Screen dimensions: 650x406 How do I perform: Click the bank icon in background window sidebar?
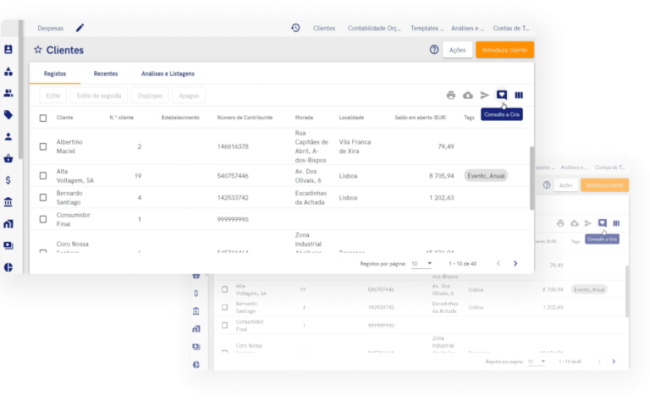pyautogui.click(x=196, y=311)
